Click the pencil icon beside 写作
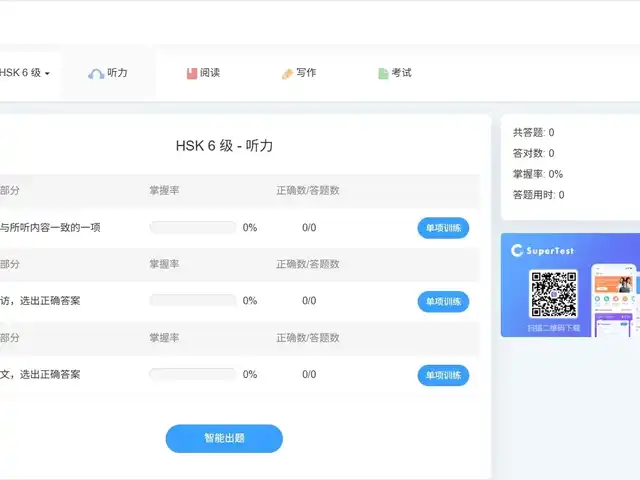 (x=287, y=74)
